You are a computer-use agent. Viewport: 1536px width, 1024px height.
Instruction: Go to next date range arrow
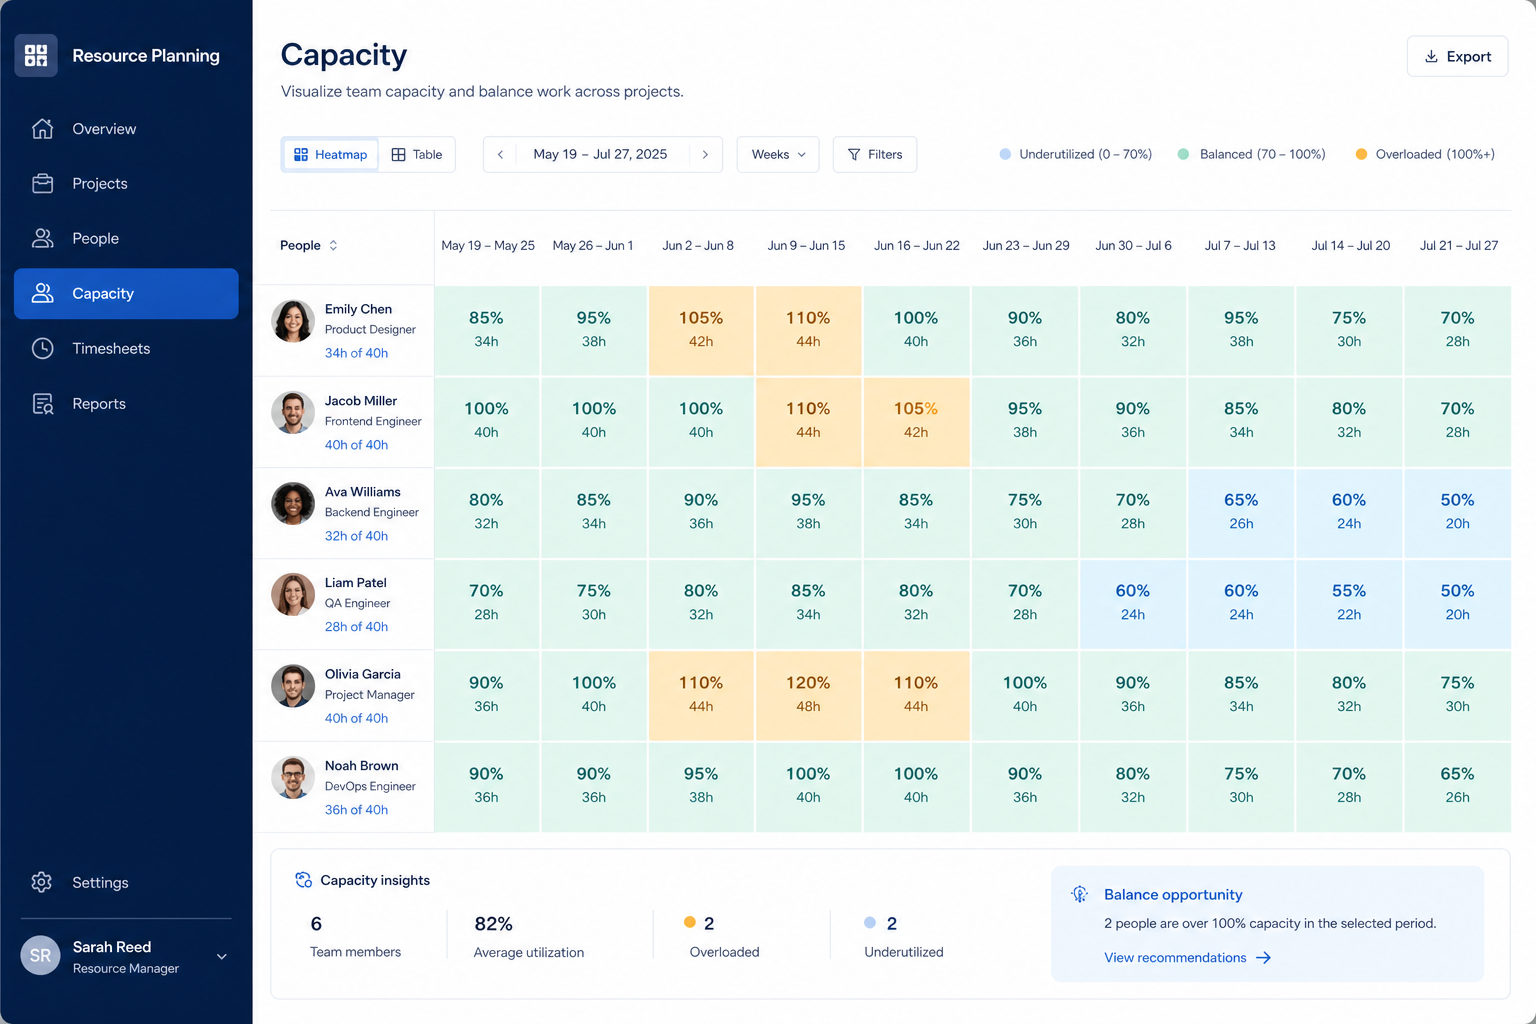pos(705,154)
